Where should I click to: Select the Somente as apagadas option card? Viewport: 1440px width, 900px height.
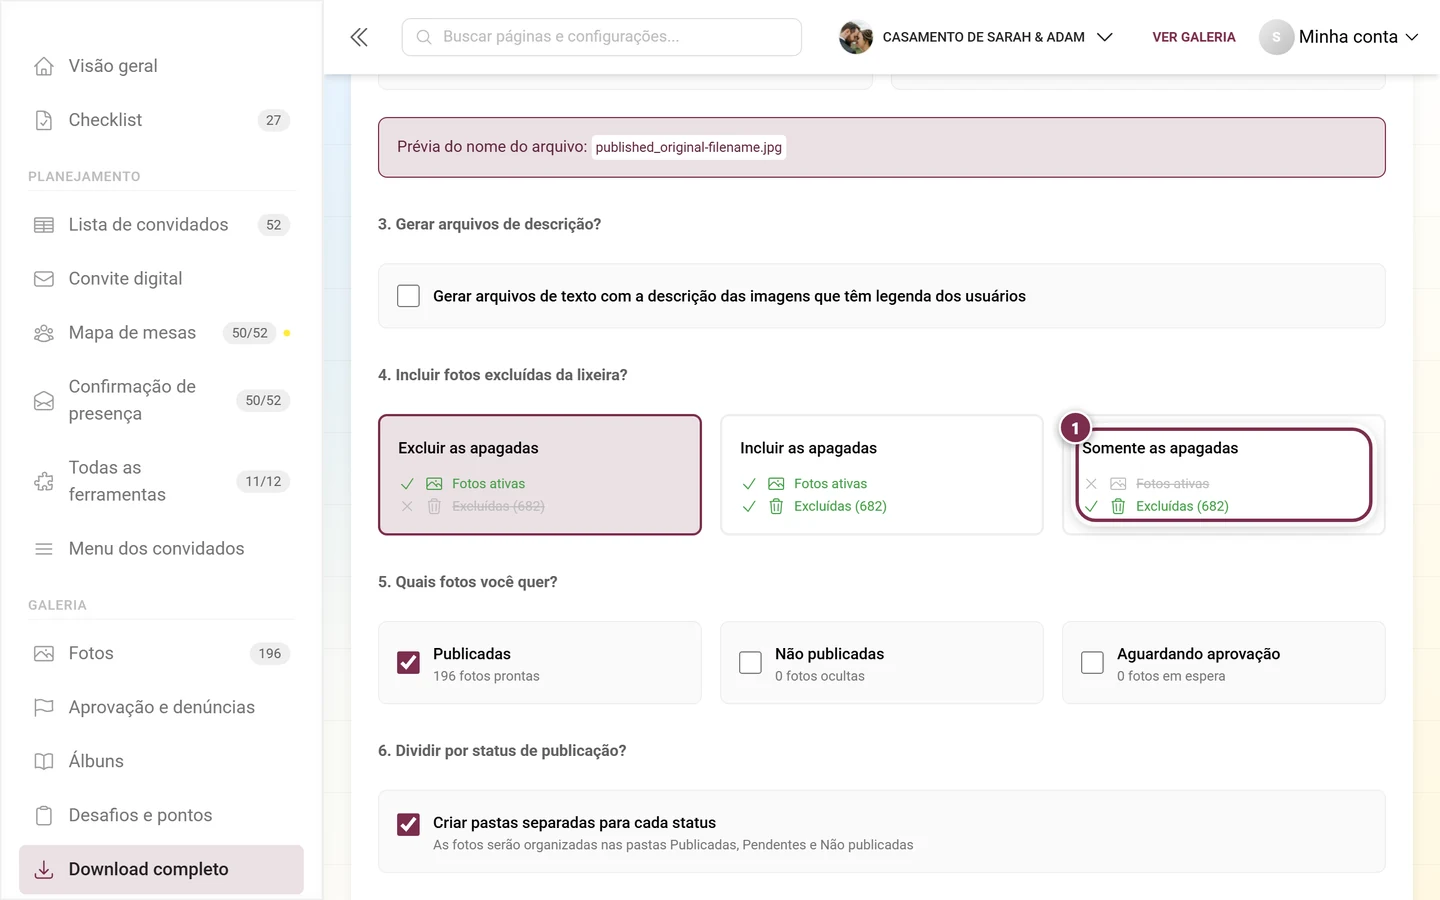1224,475
